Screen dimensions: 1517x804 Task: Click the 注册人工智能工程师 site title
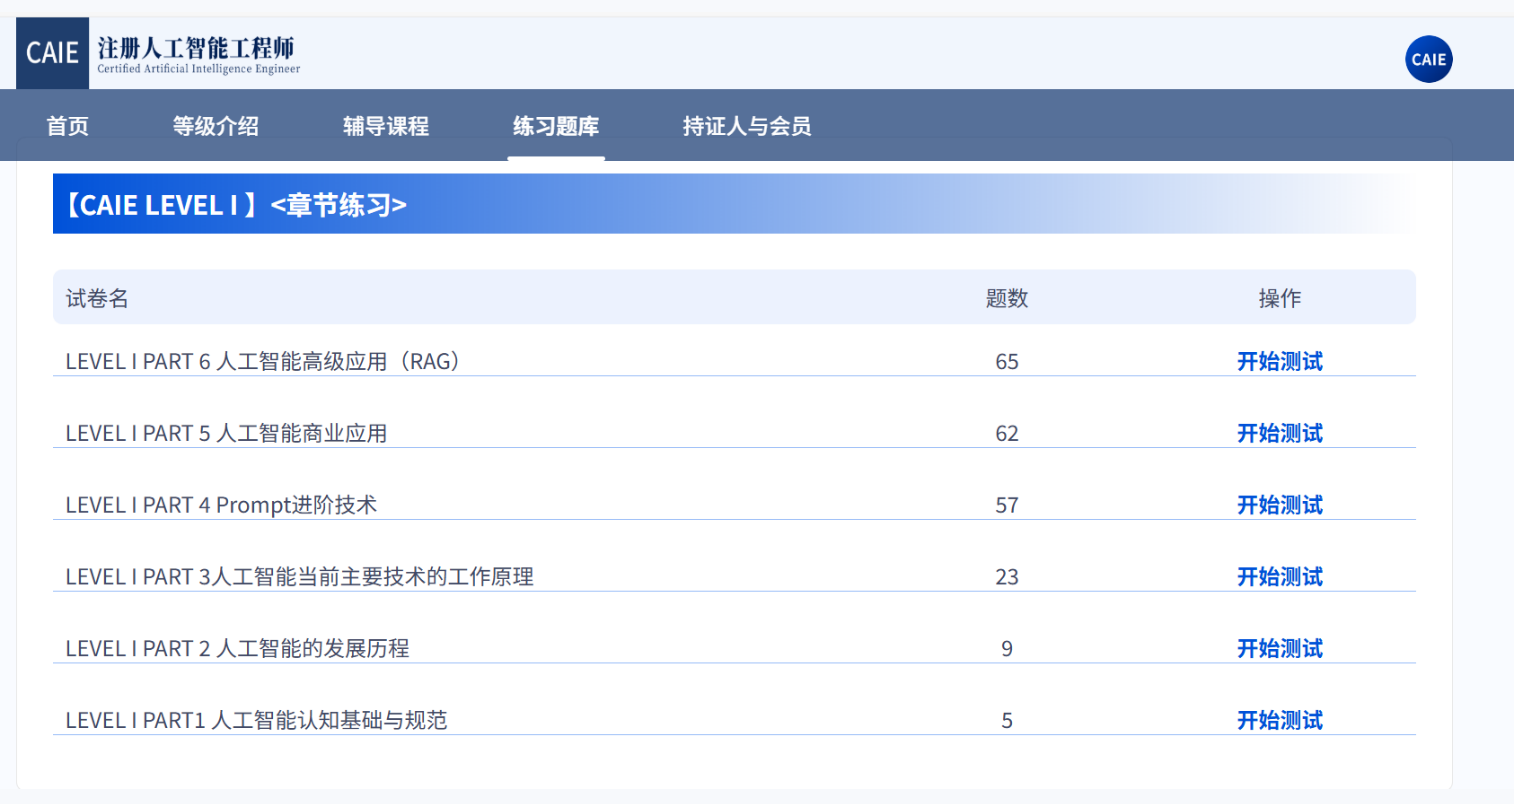coord(196,49)
